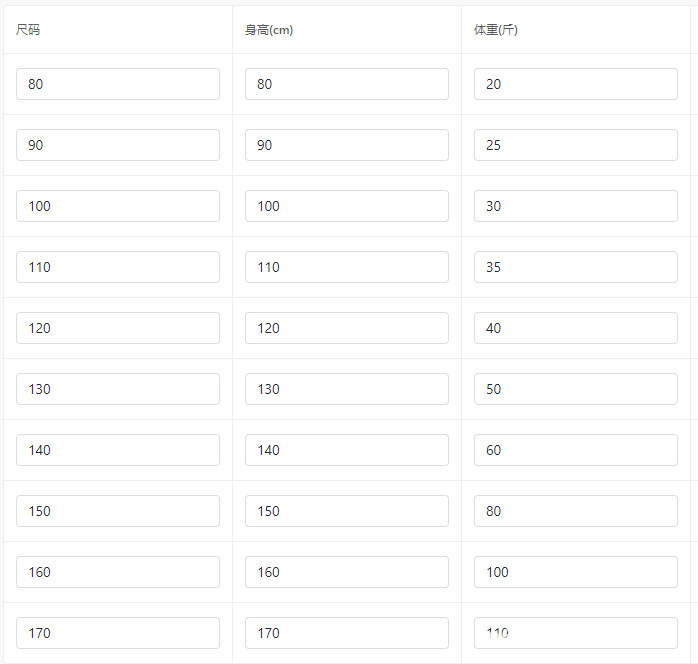Viewport: 698px width, 664px height.
Task: Click the 尺码 field containing 80
Action: [x=118, y=84]
